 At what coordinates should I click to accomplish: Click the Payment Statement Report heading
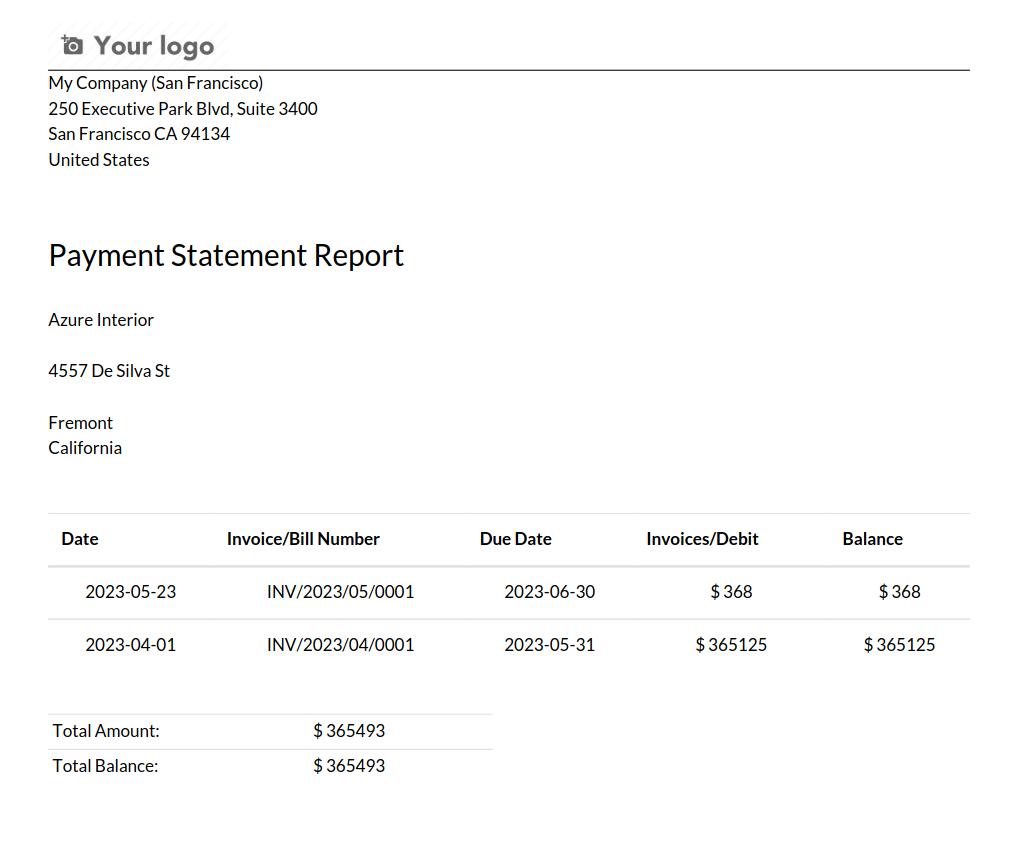coord(226,255)
